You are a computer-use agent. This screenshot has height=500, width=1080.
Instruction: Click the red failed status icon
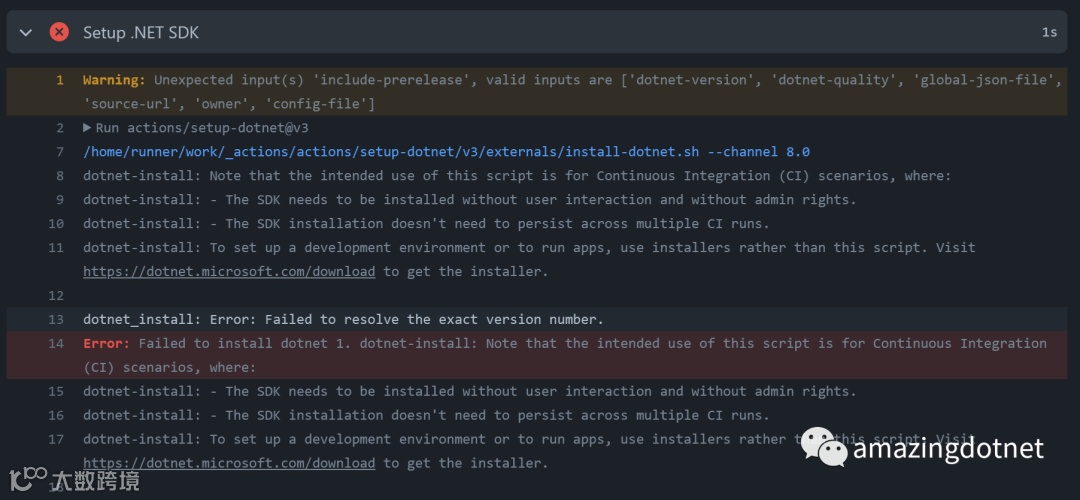pos(59,32)
